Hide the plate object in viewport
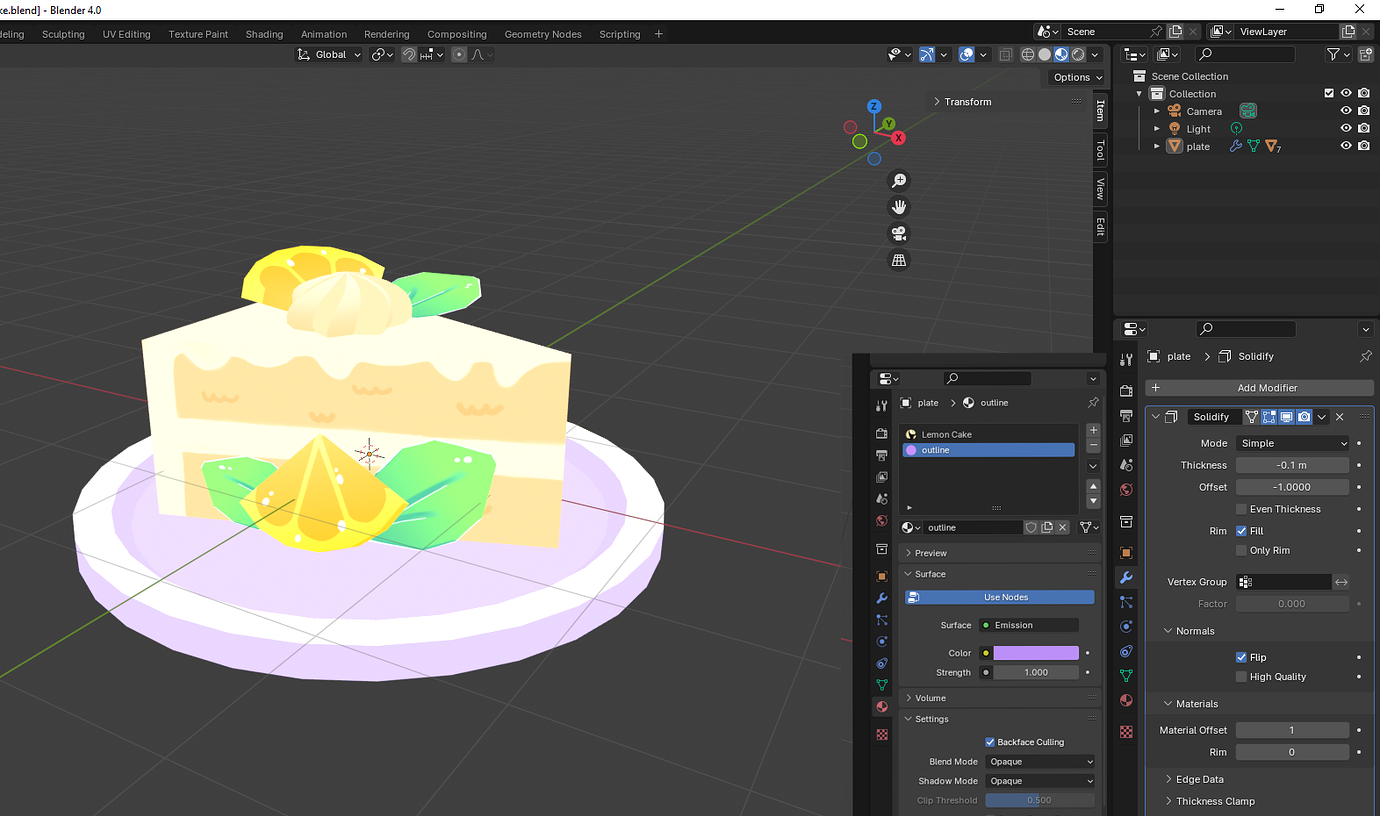Image resolution: width=1380 pixels, height=816 pixels. (1346, 146)
